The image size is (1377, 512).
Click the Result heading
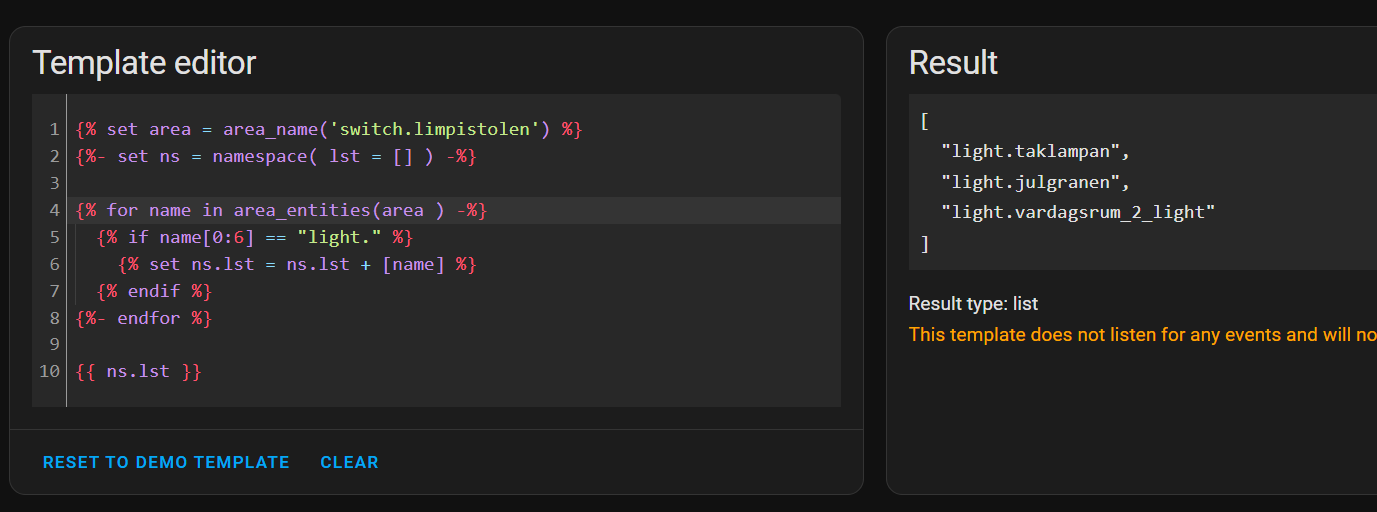tap(953, 63)
